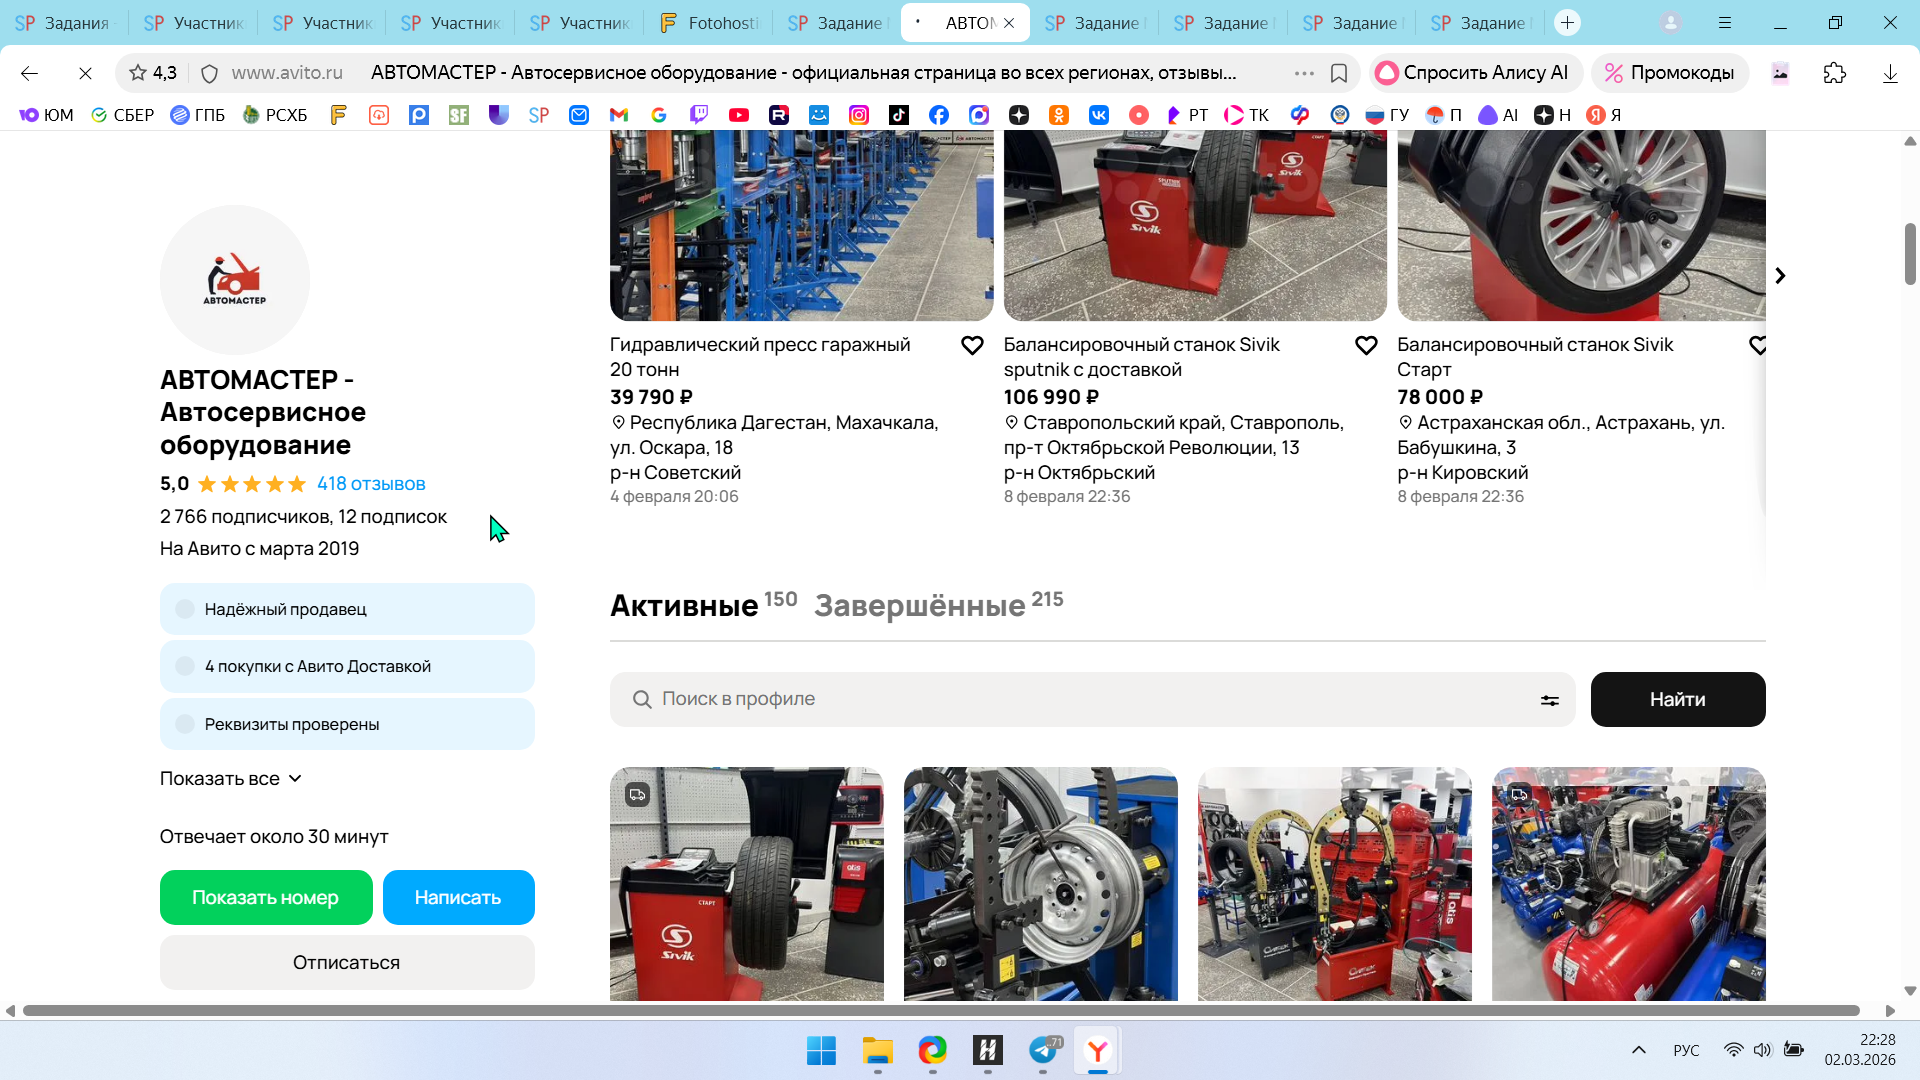Open Telegram from the taskbar

tap(1043, 1051)
